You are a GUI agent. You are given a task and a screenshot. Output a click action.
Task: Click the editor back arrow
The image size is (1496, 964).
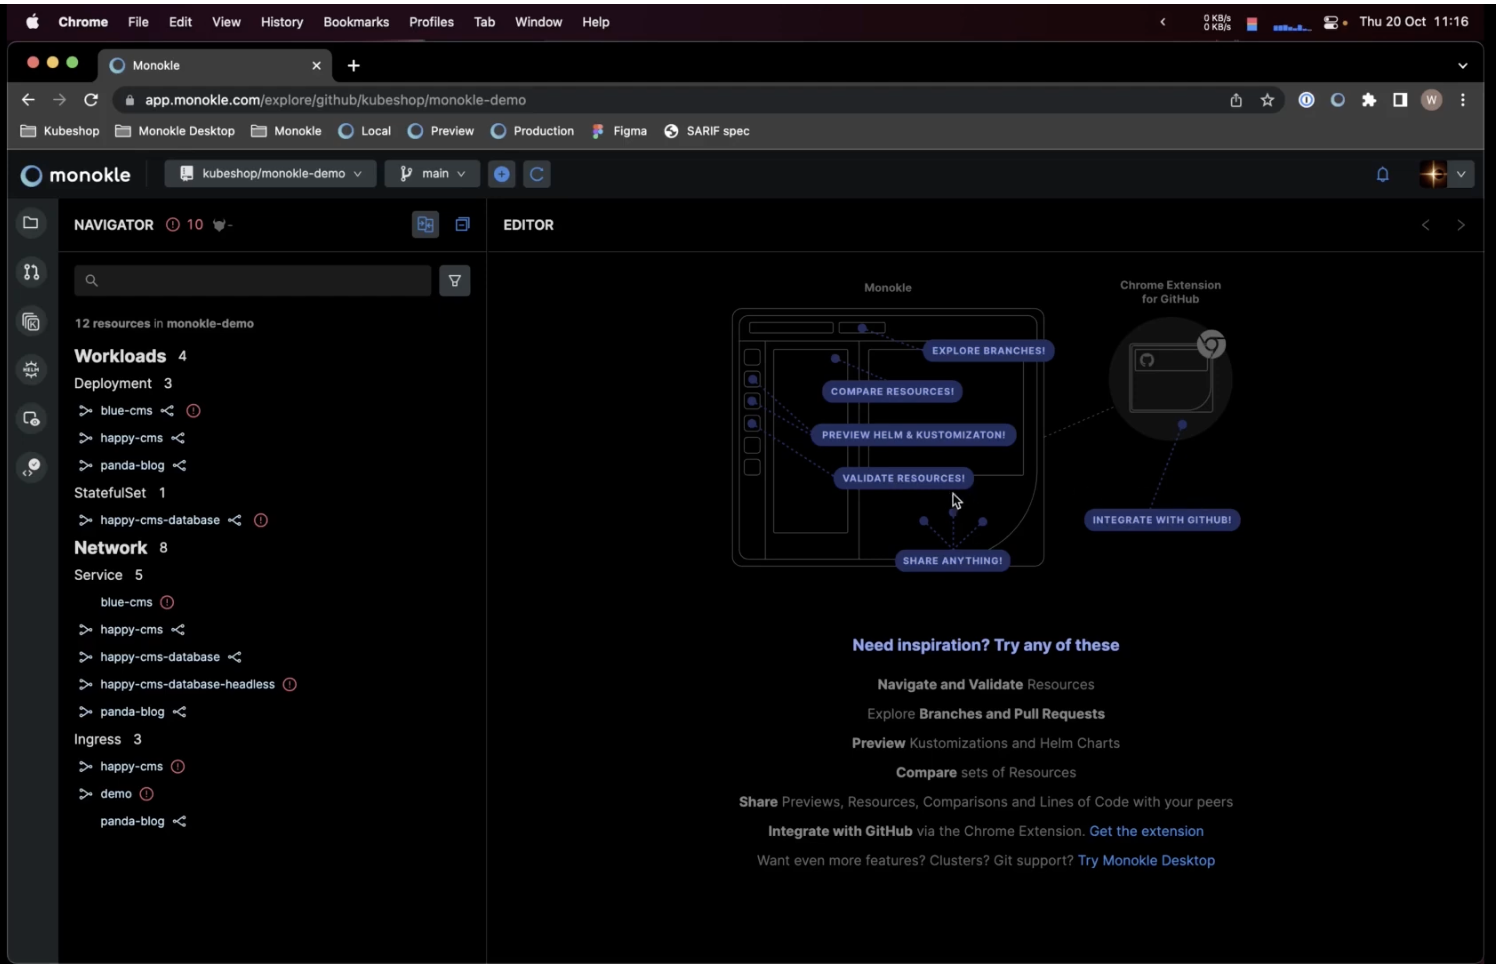[x=1426, y=225]
